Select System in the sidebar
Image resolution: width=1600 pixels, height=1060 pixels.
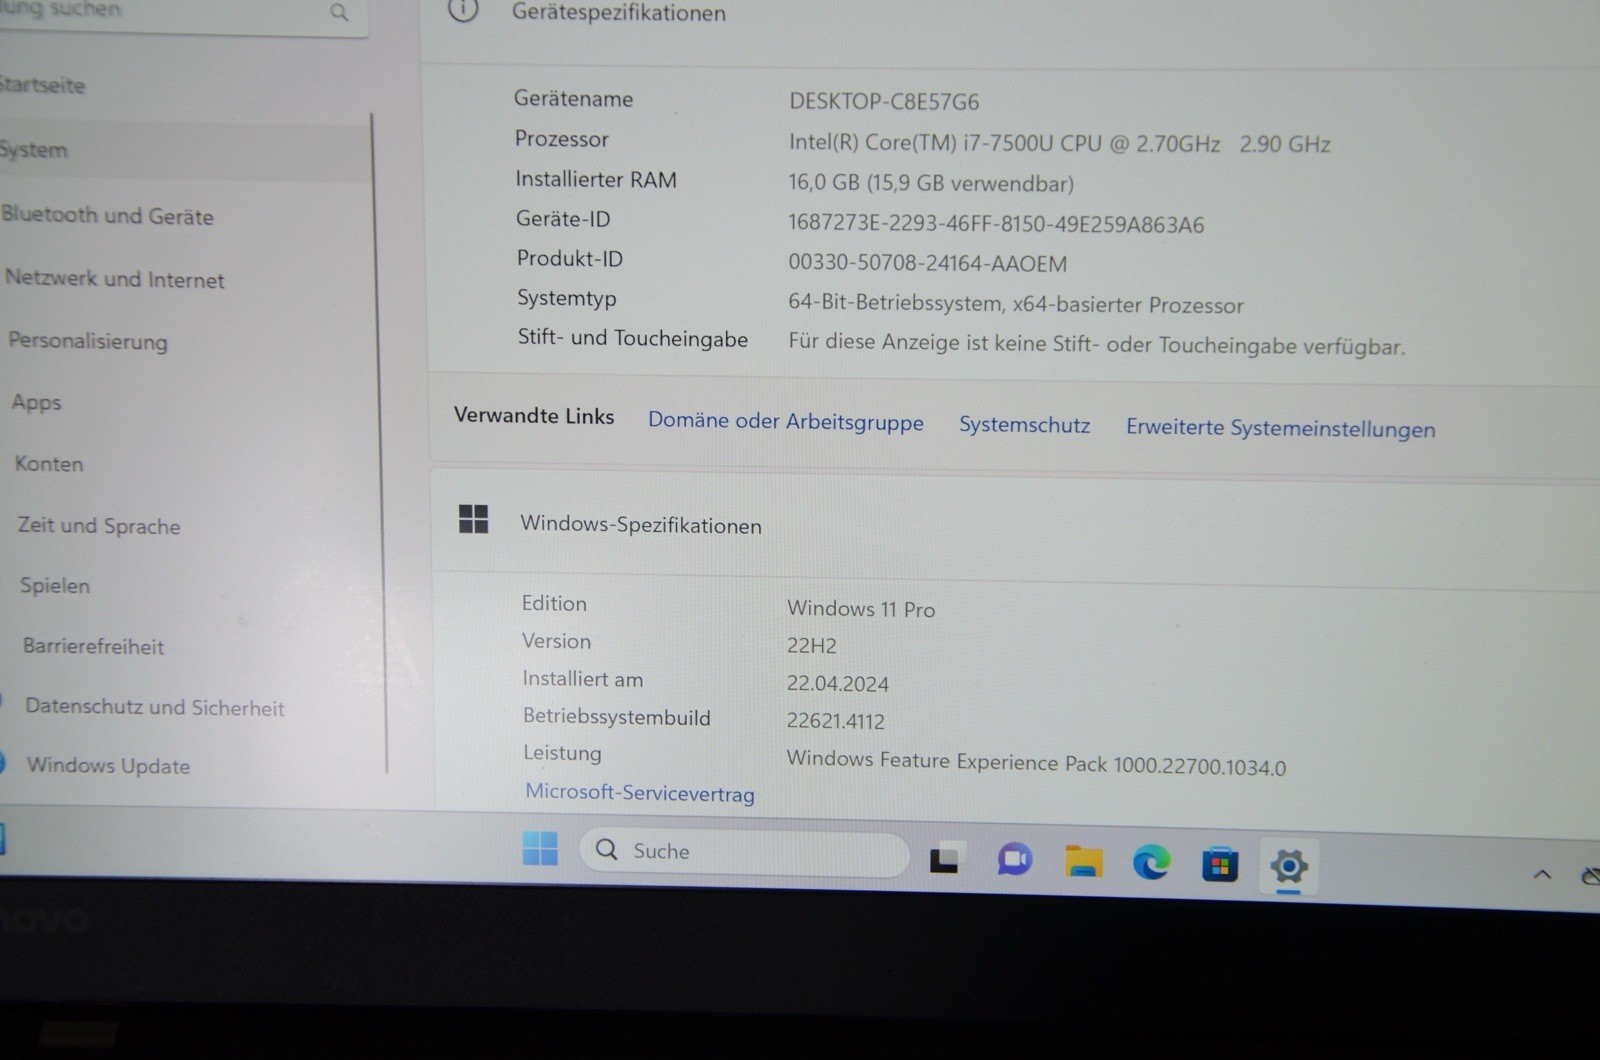click(x=185, y=151)
